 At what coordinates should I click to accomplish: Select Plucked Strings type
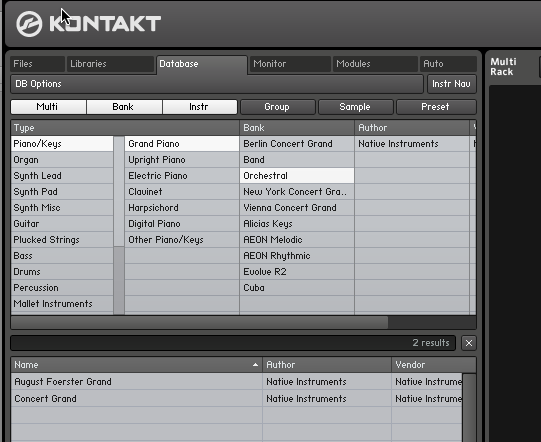pyautogui.click(x=62, y=239)
